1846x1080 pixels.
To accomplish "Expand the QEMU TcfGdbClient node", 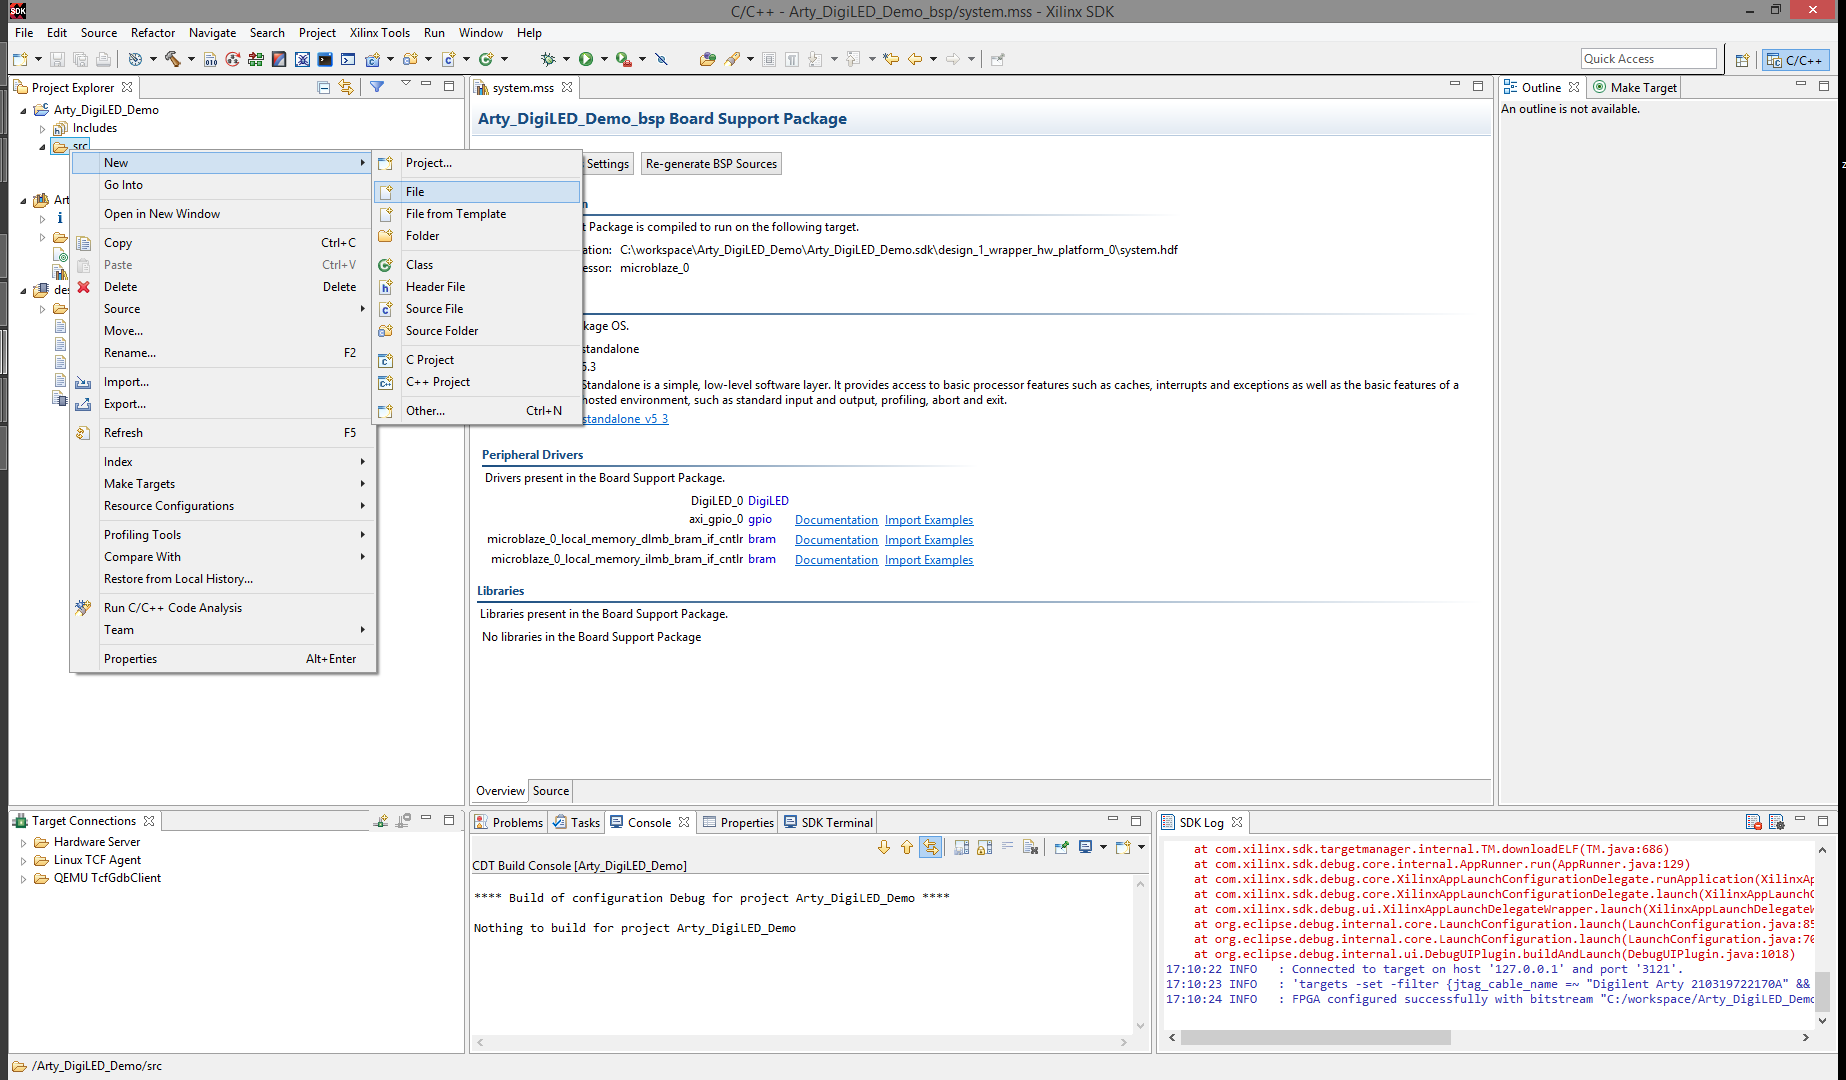I will coord(24,878).
